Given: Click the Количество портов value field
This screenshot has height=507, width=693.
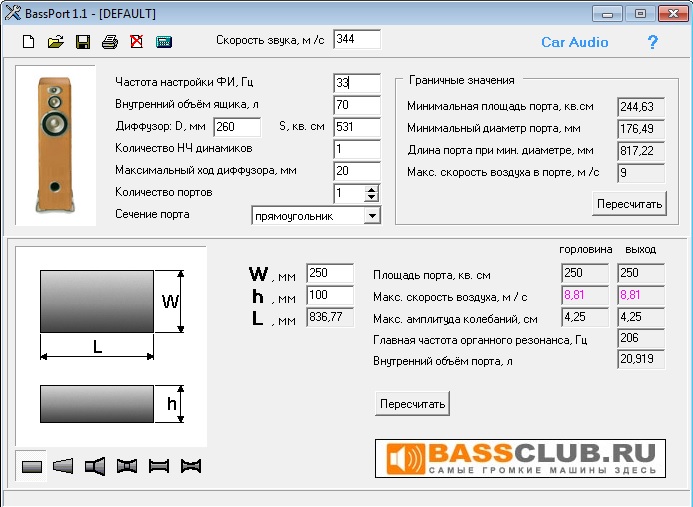Looking at the screenshot, I should point(349,194).
